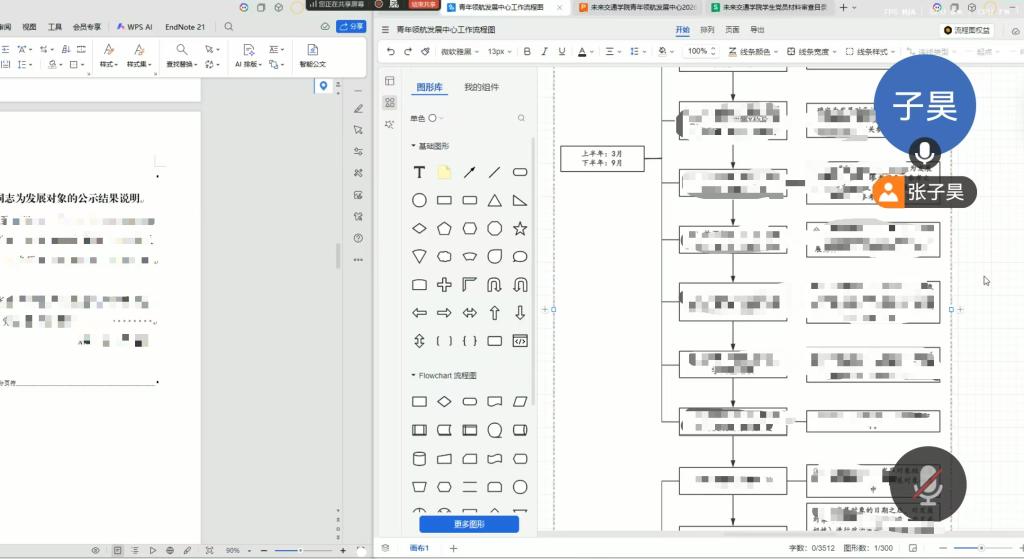
Task: Open the 微软雅黑 font dropdown
Action: point(461,51)
